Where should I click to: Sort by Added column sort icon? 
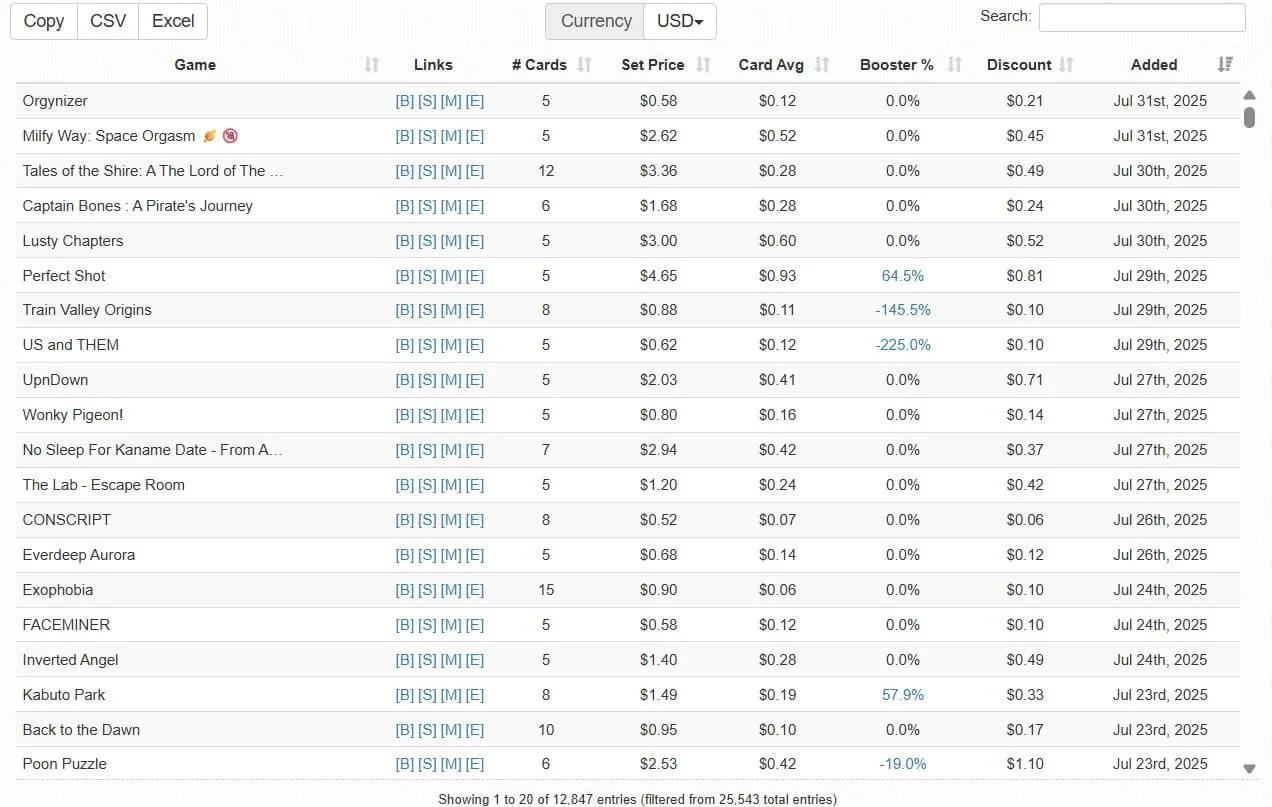pos(1225,65)
